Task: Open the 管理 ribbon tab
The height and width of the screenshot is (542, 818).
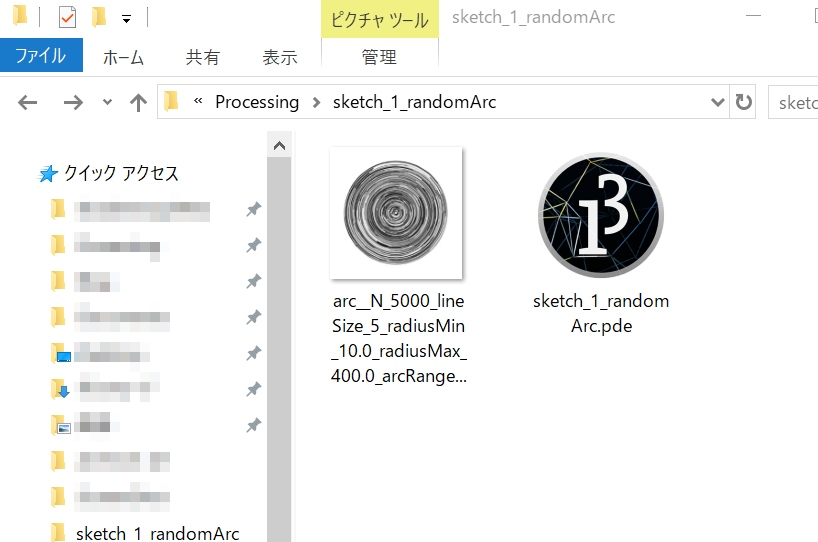Action: [x=379, y=57]
